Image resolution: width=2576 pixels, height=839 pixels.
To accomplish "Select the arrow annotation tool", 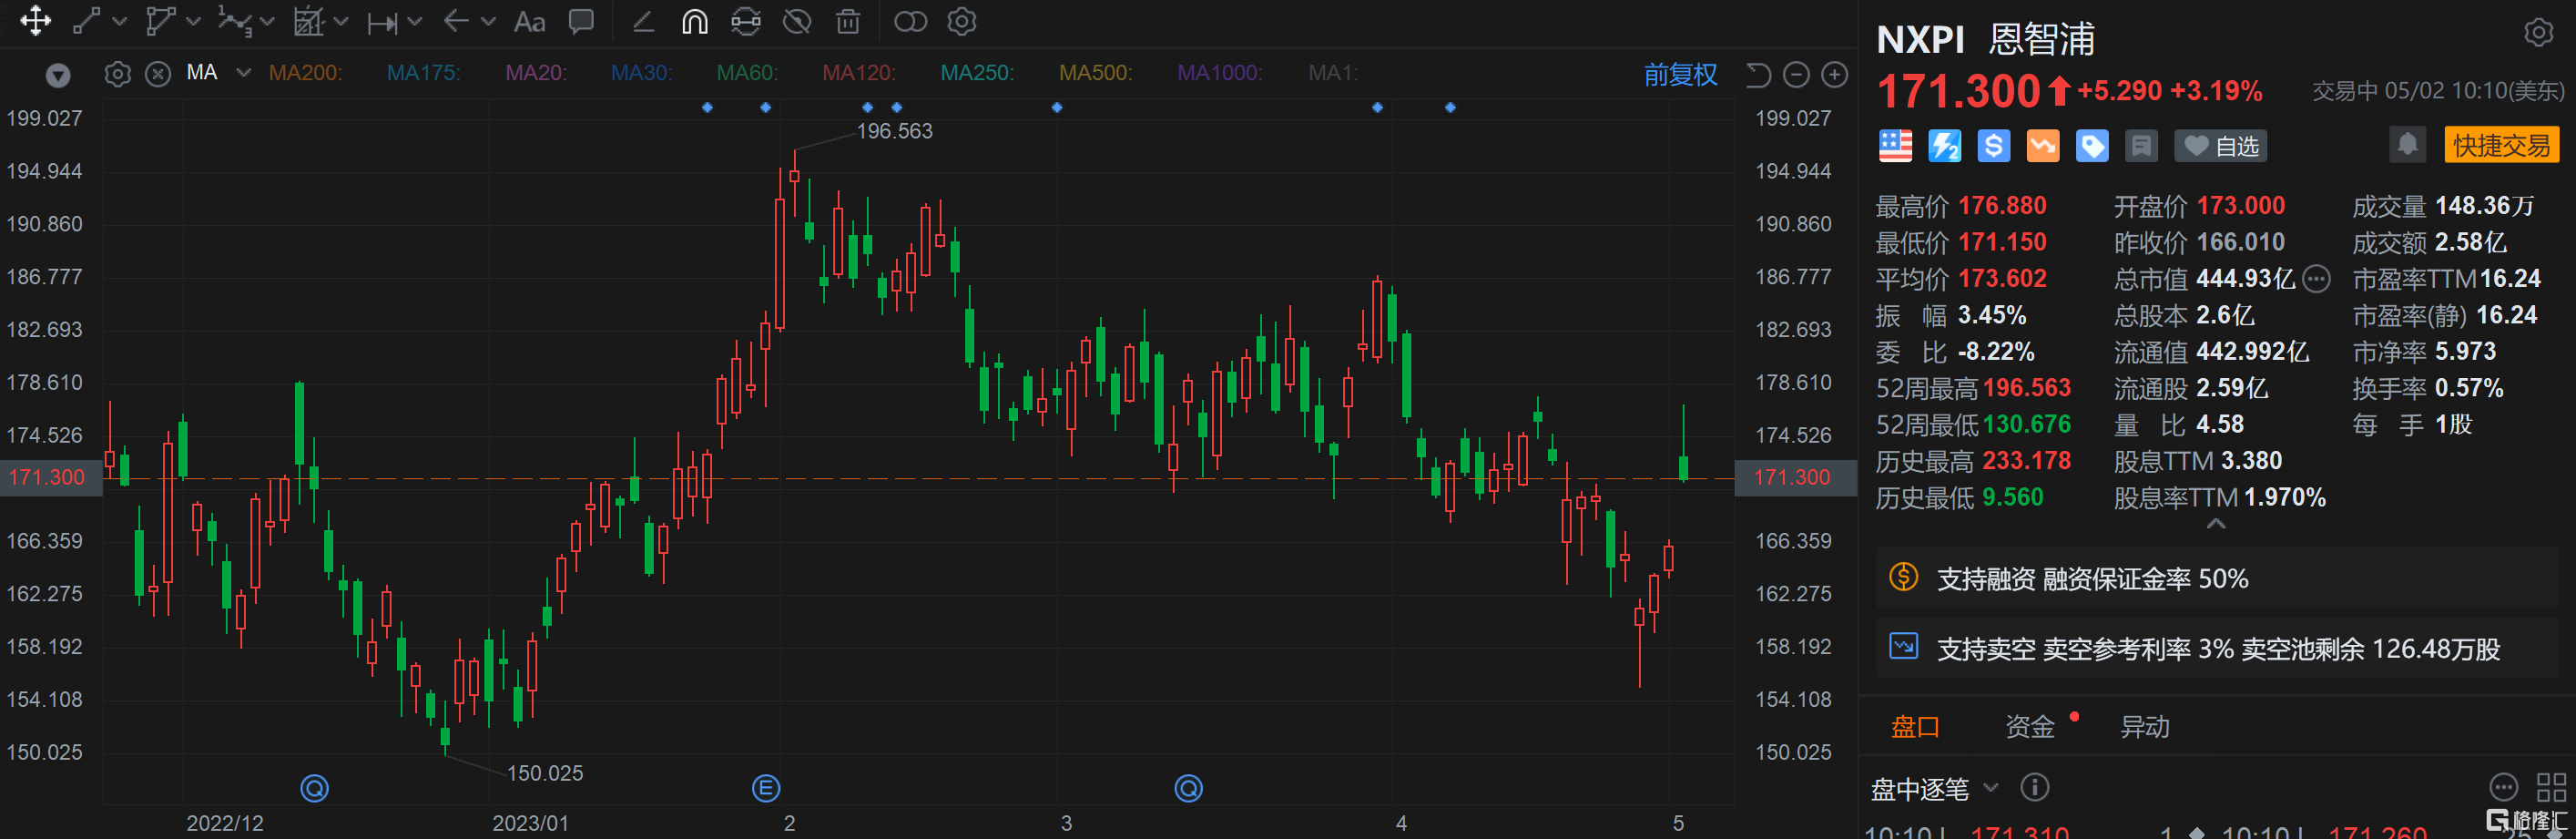I will 456,21.
